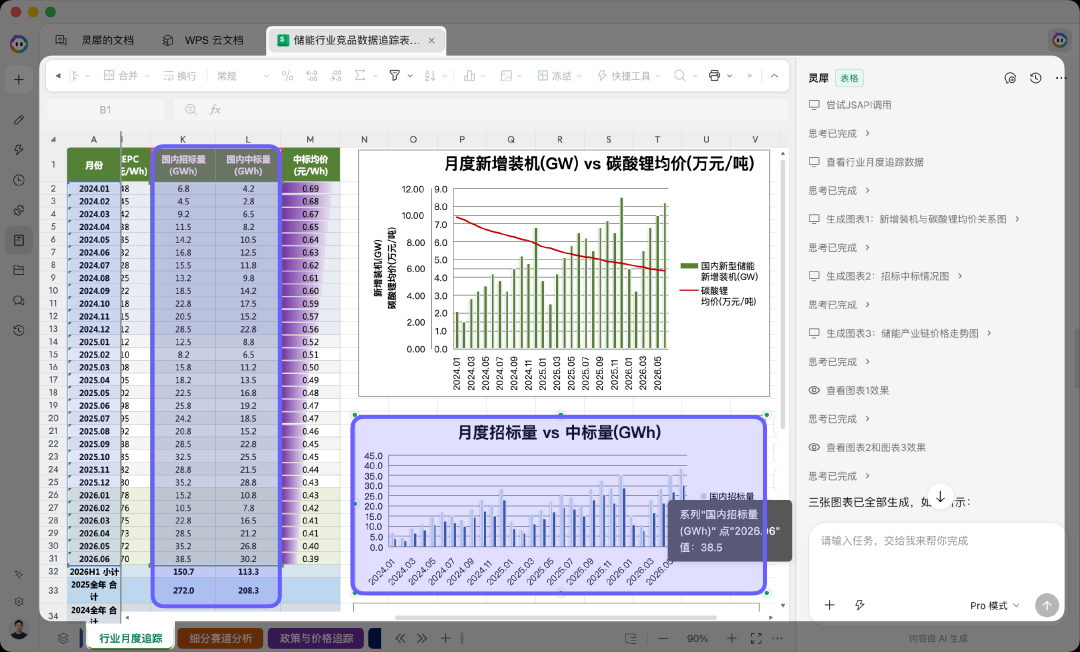
Task: Open the 快捷工具 dropdown
Action: pos(629,76)
